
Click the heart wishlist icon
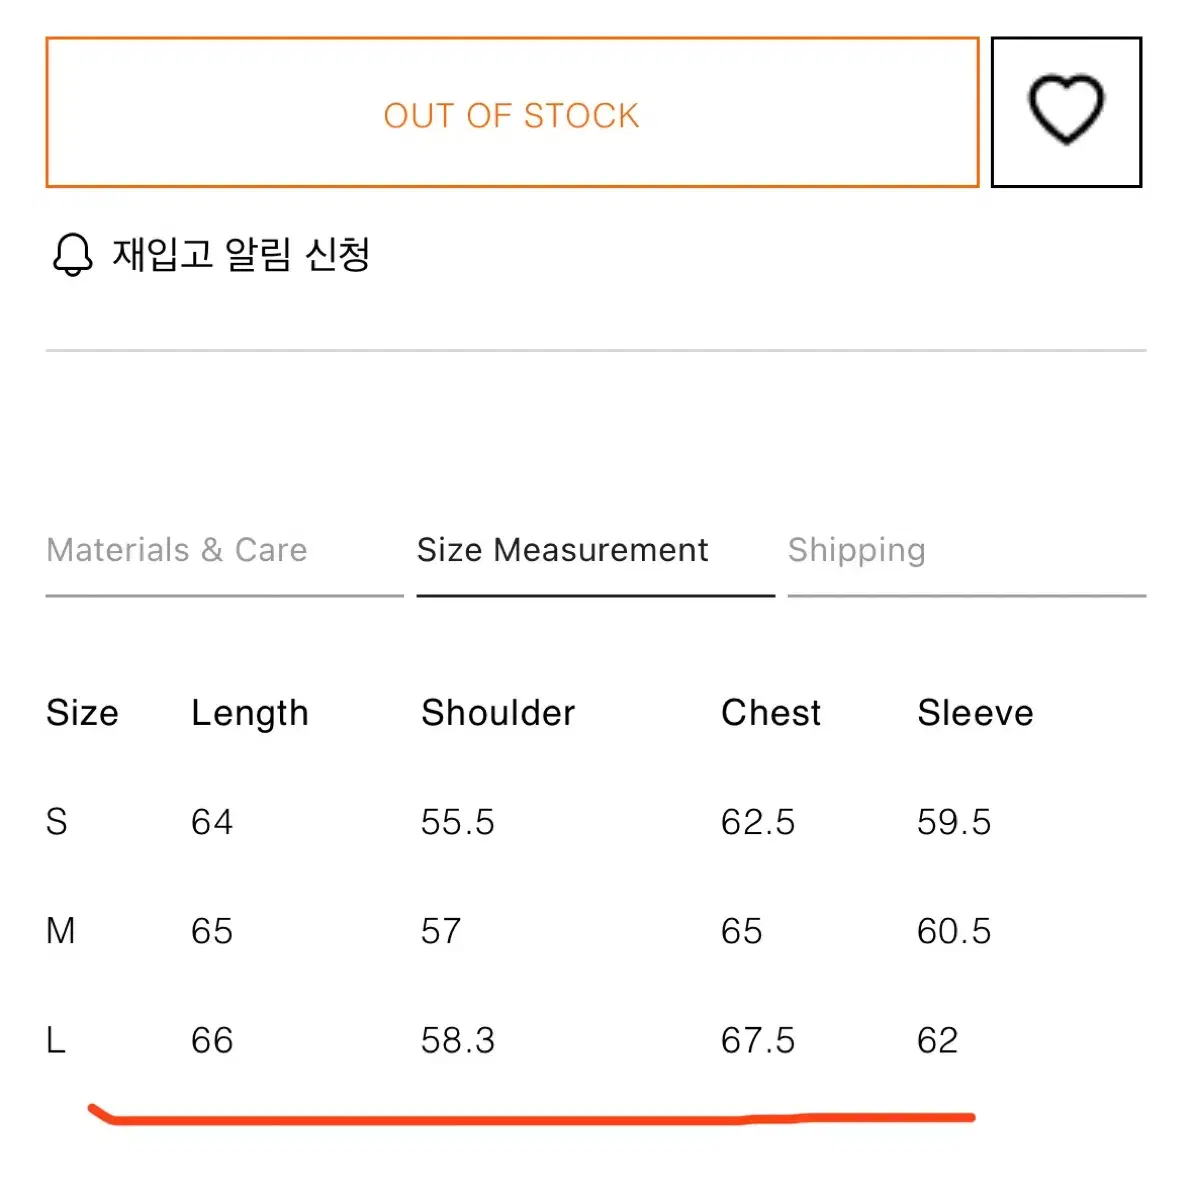[1066, 111]
